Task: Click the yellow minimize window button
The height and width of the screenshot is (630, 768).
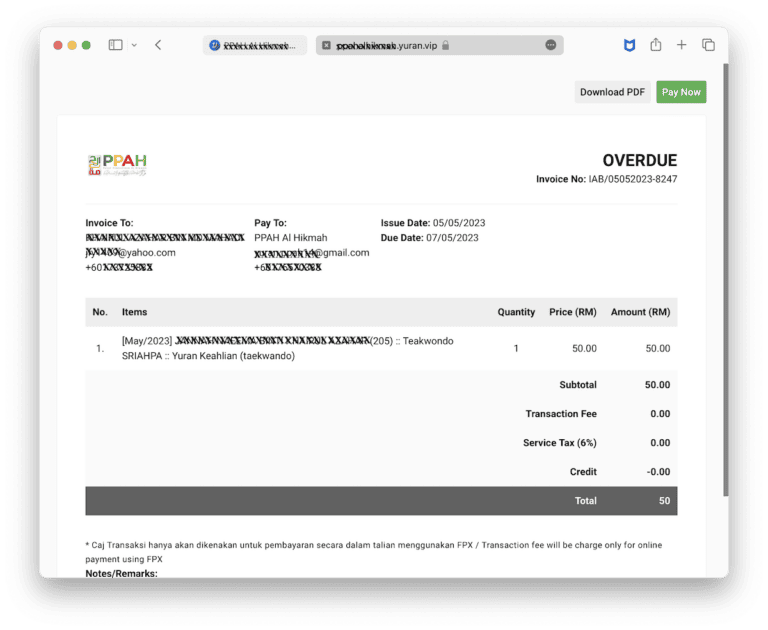Action: pos(72,45)
